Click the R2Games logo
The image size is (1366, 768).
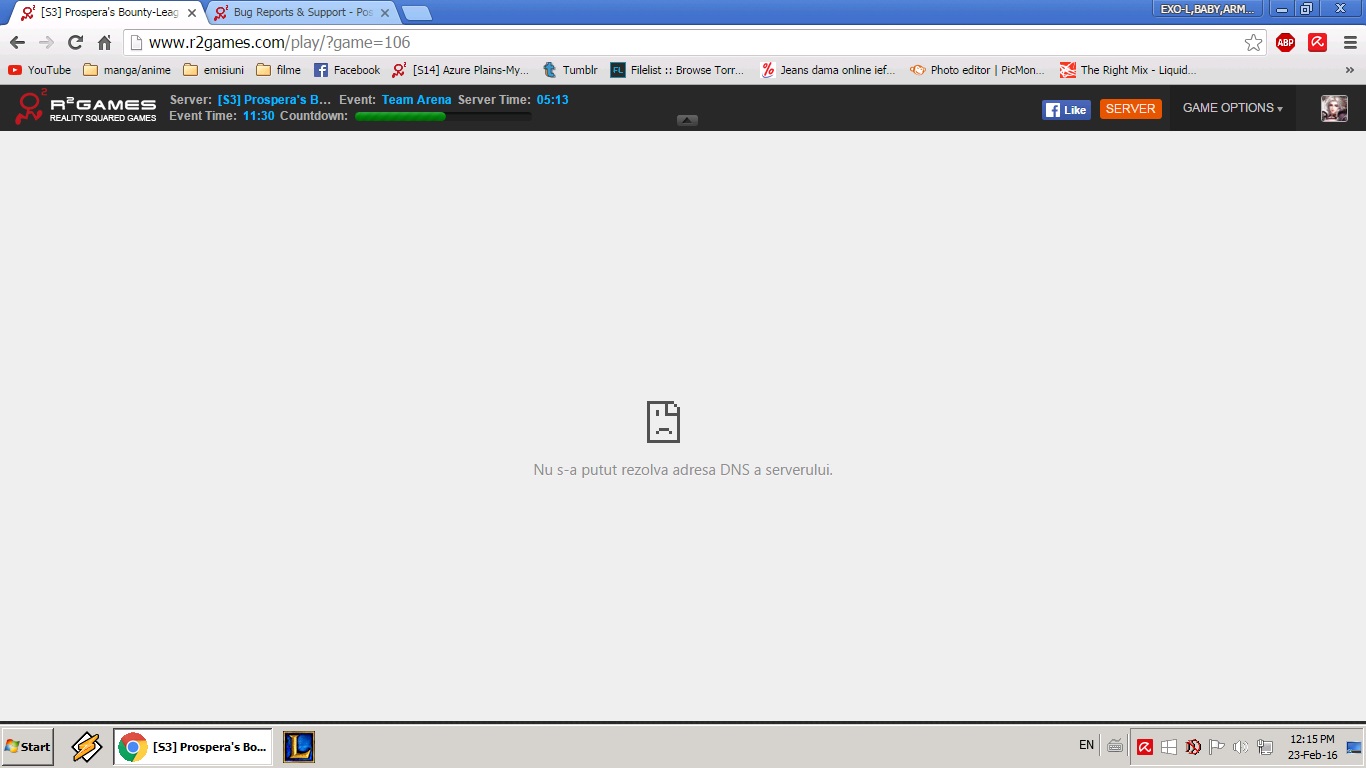(86, 108)
